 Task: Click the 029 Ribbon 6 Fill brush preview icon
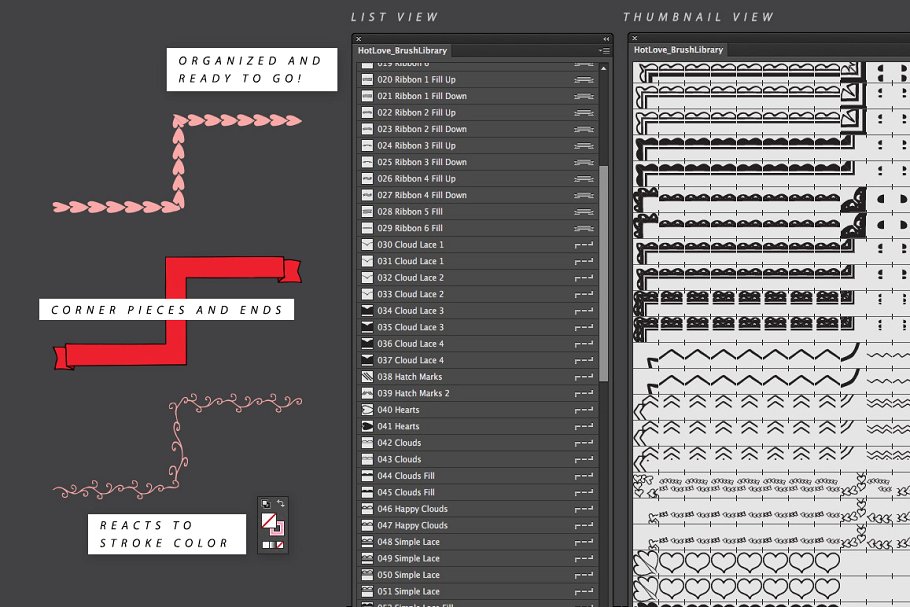click(367, 228)
